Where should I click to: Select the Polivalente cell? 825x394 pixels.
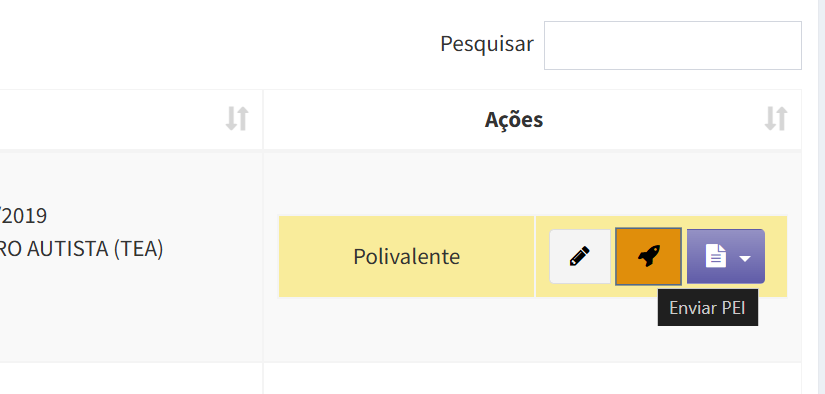406,257
